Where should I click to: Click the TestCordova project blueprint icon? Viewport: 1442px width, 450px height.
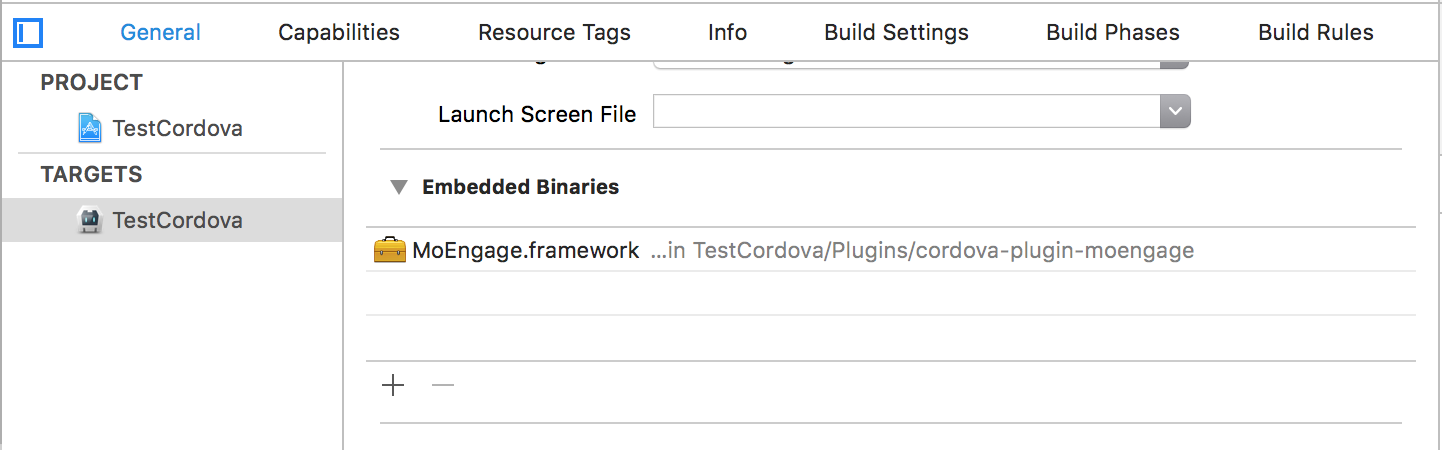point(90,128)
